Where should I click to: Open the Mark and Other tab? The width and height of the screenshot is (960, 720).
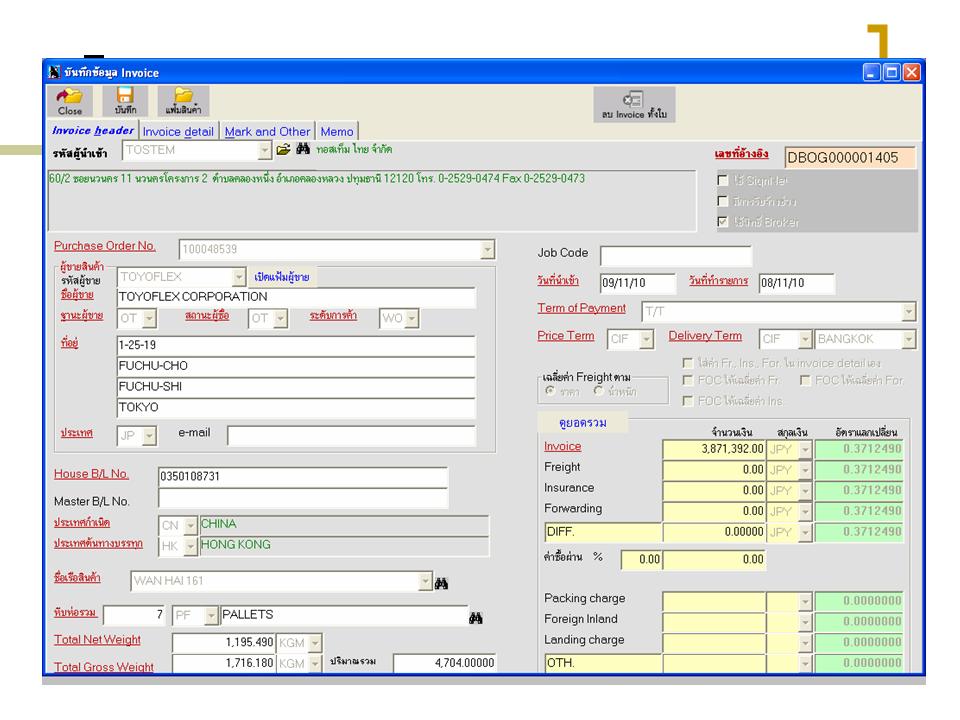pos(267,131)
